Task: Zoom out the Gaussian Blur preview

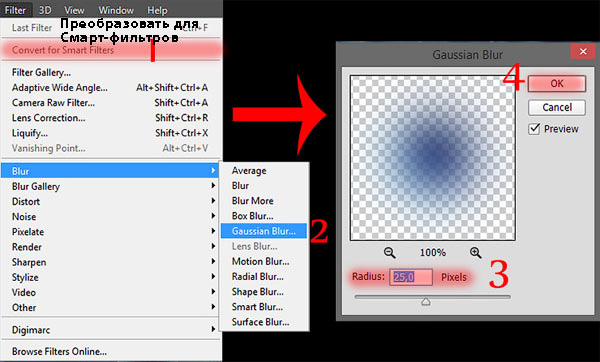Action: pos(390,253)
